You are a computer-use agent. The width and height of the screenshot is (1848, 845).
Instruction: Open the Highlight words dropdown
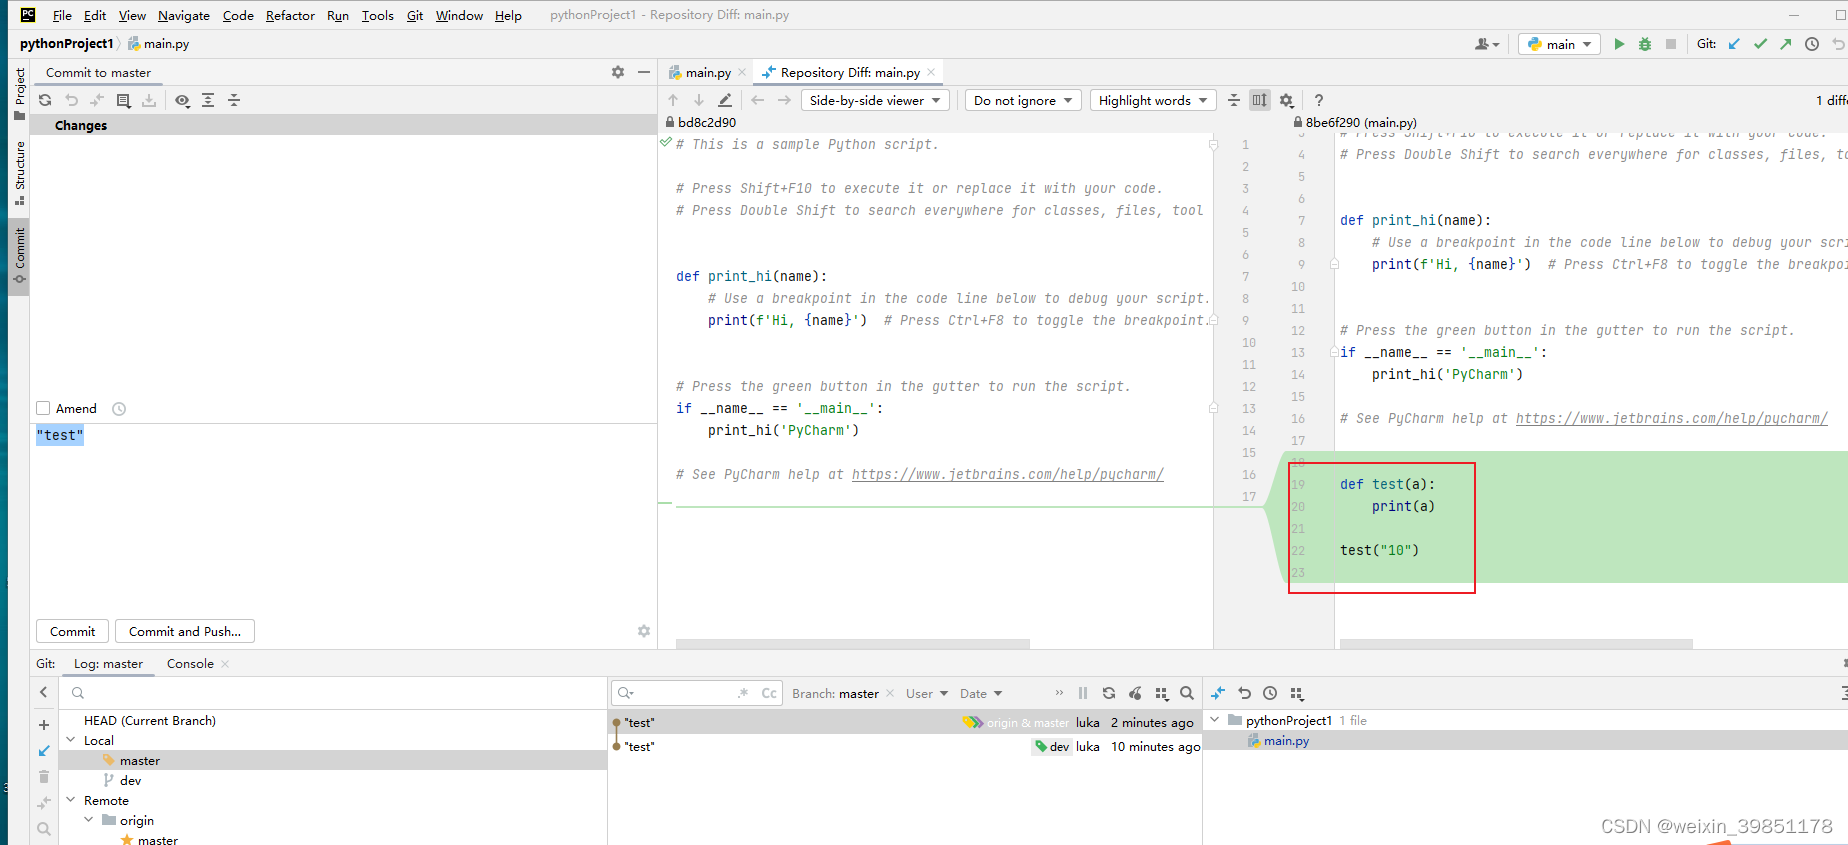(1153, 100)
